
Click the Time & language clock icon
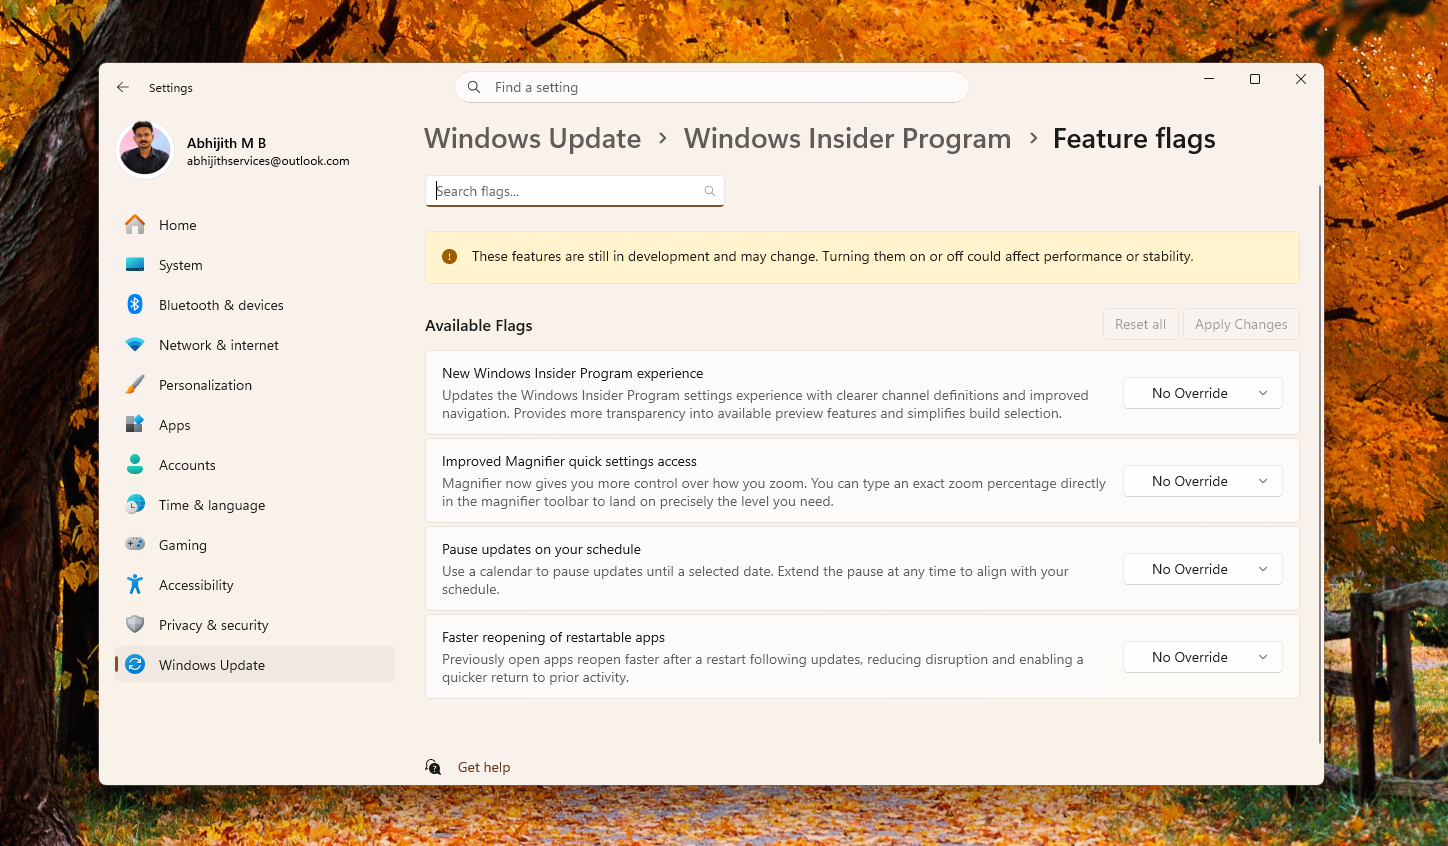135,504
